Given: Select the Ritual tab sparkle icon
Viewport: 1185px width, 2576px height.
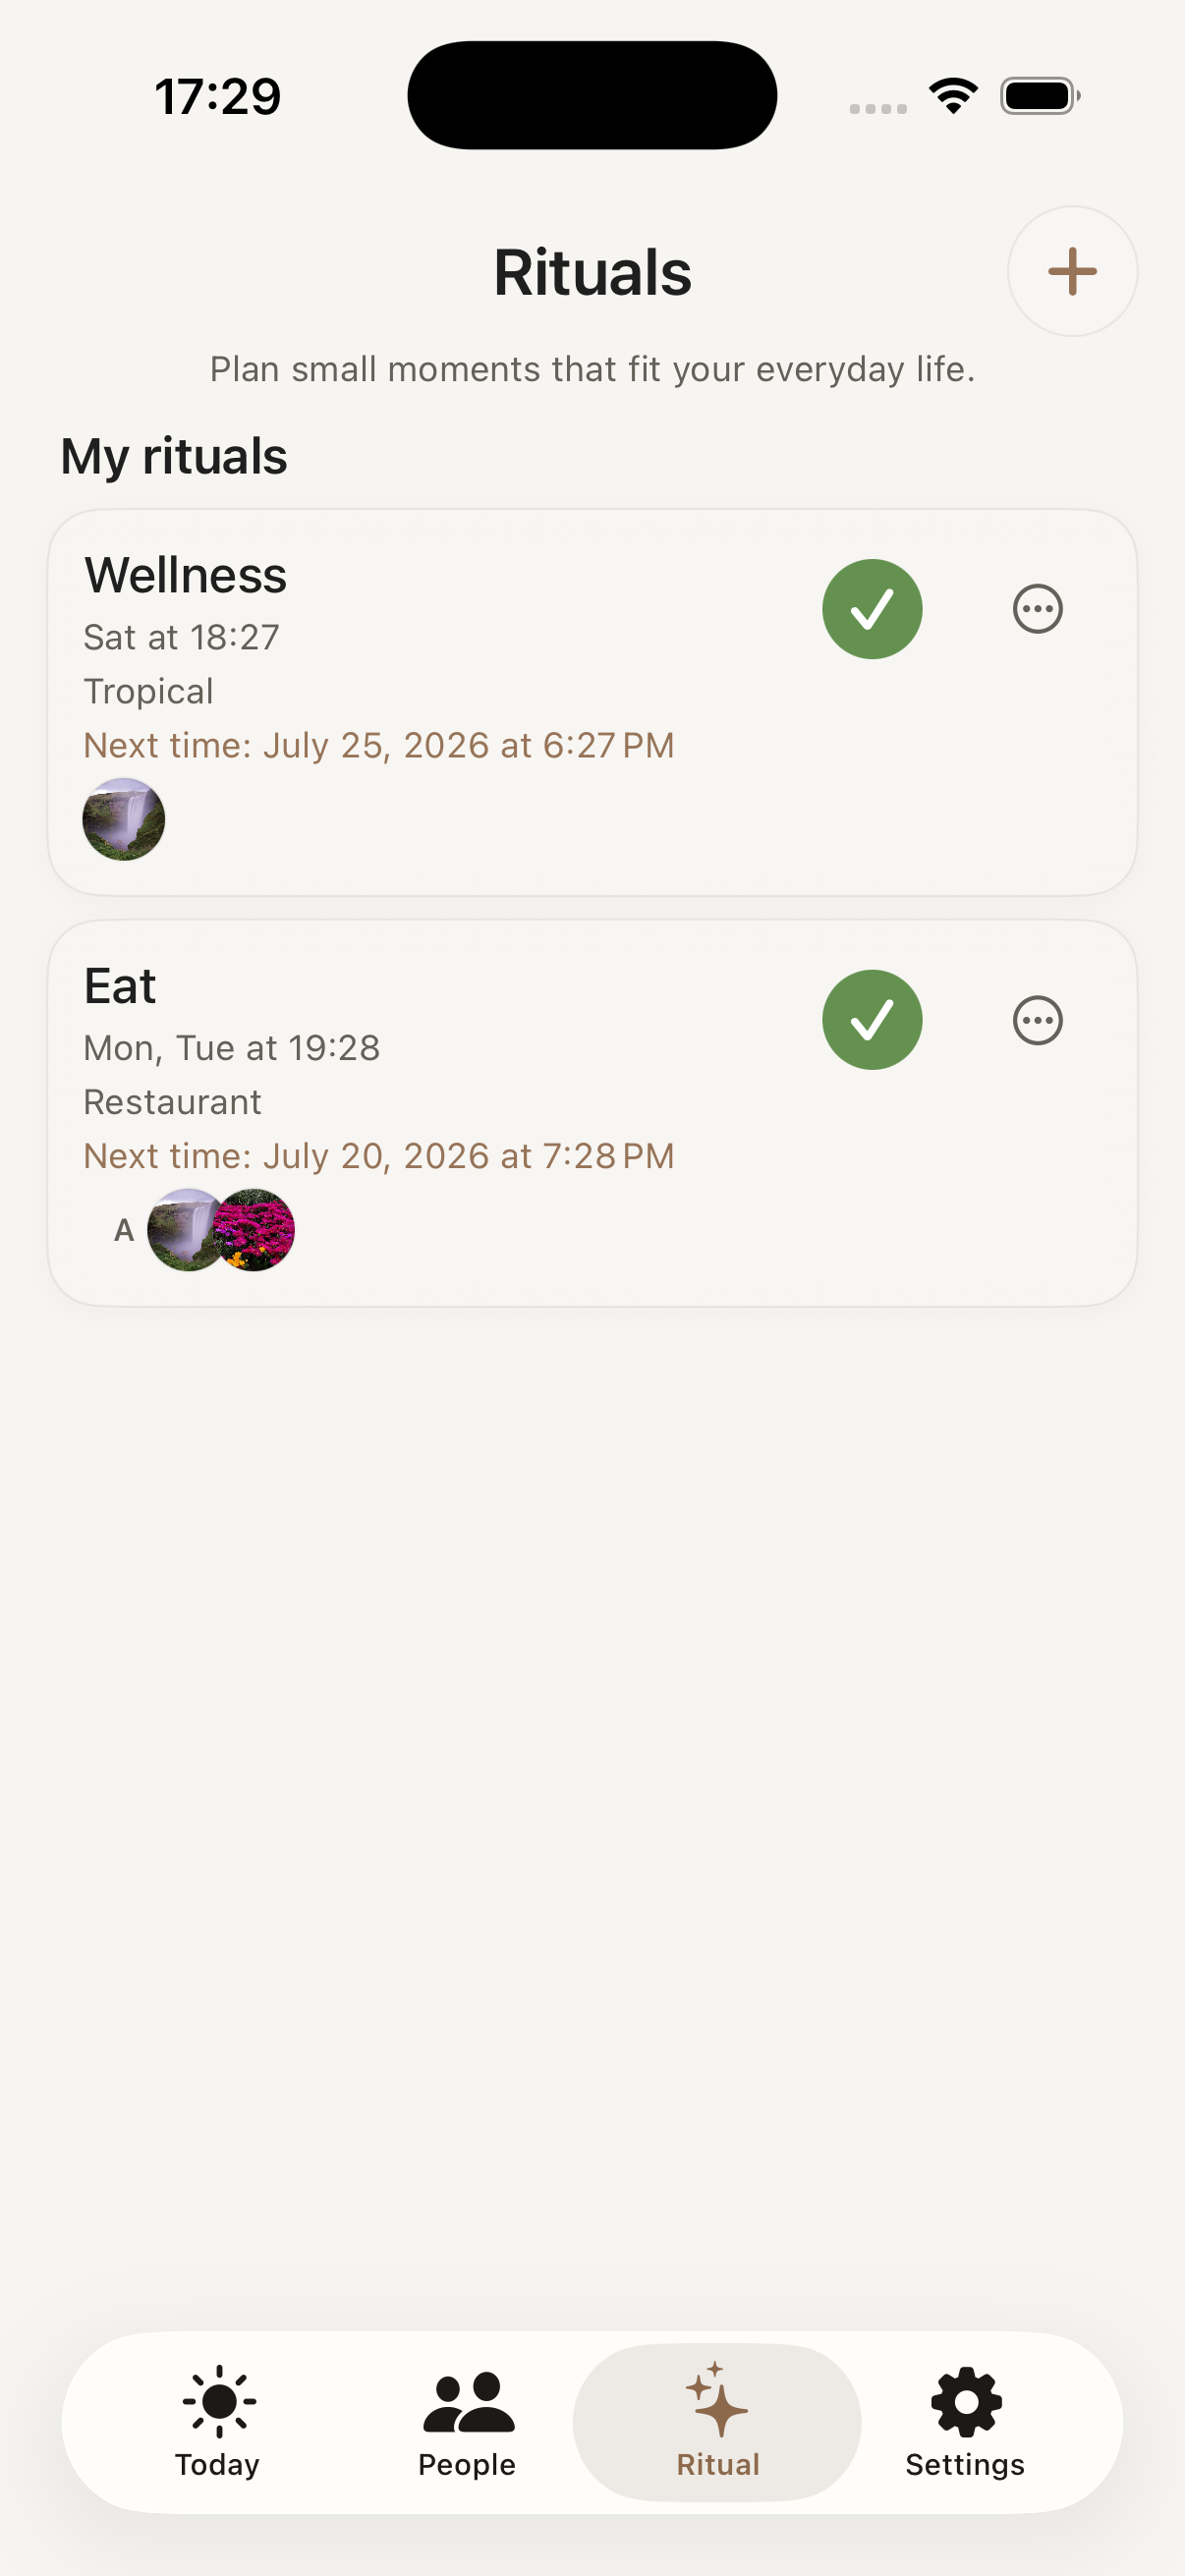Looking at the screenshot, I should point(716,2400).
